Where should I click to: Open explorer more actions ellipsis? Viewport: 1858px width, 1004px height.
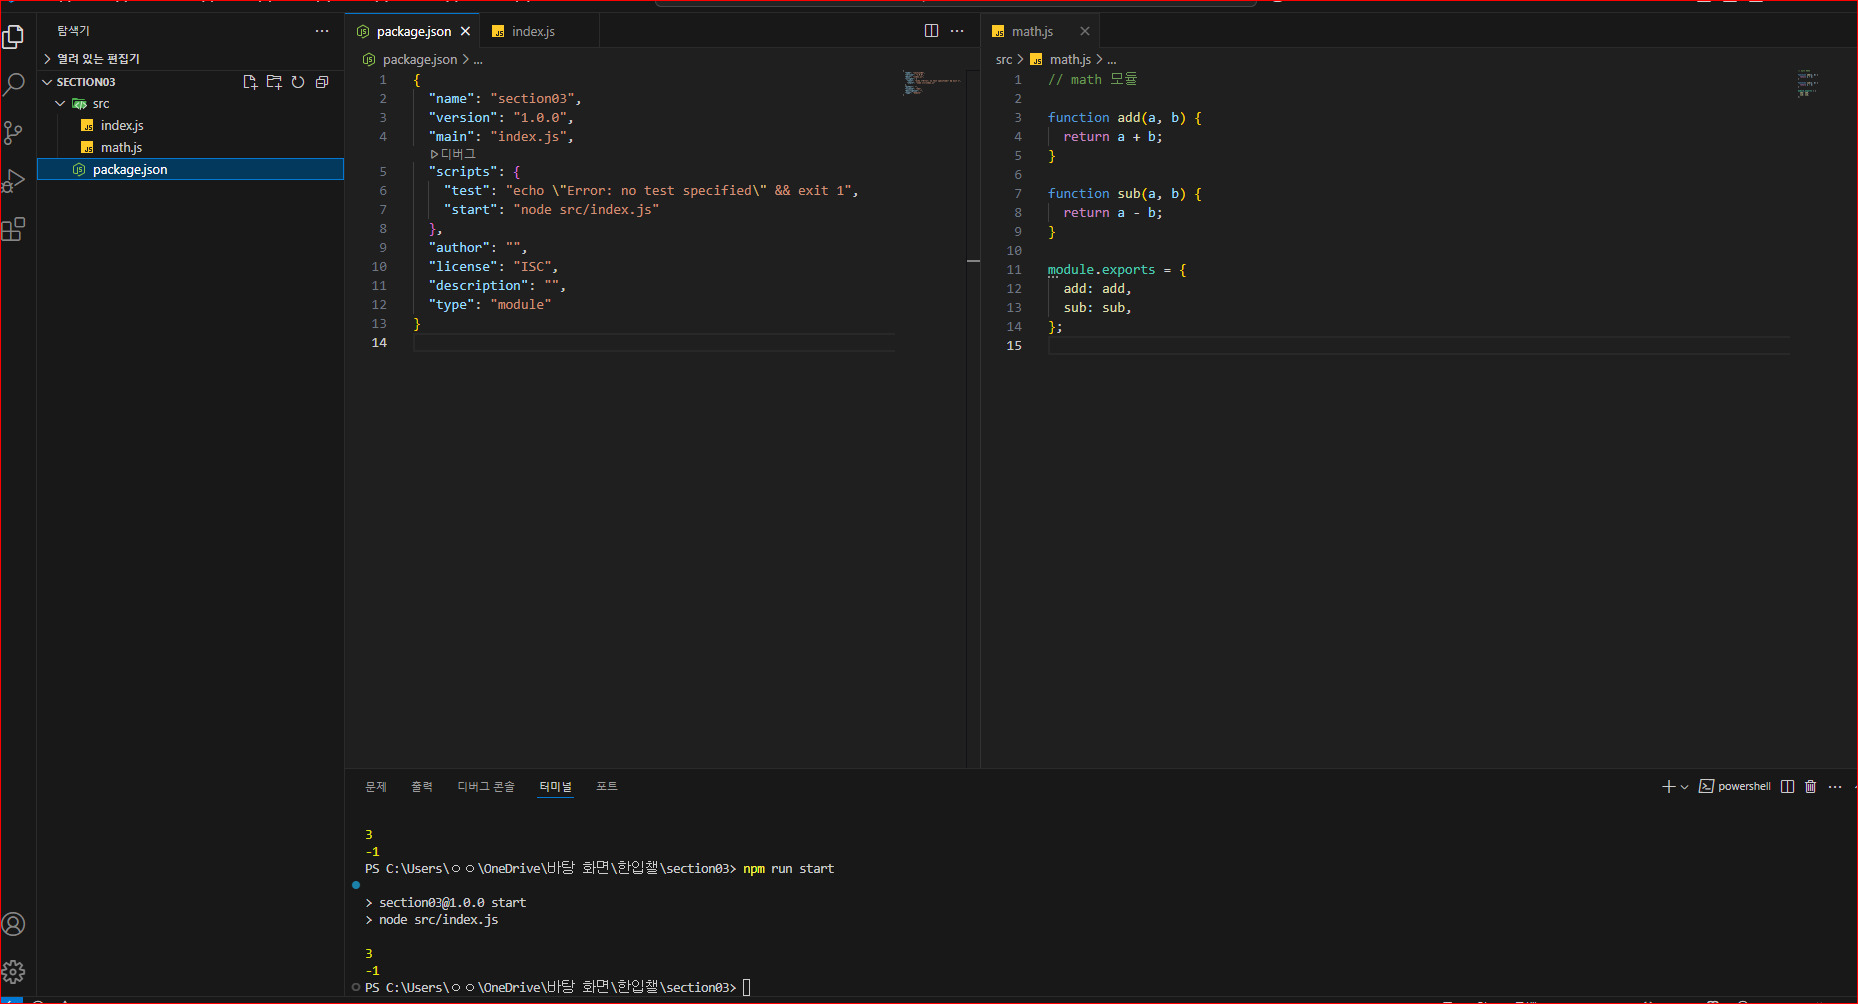[x=322, y=31]
